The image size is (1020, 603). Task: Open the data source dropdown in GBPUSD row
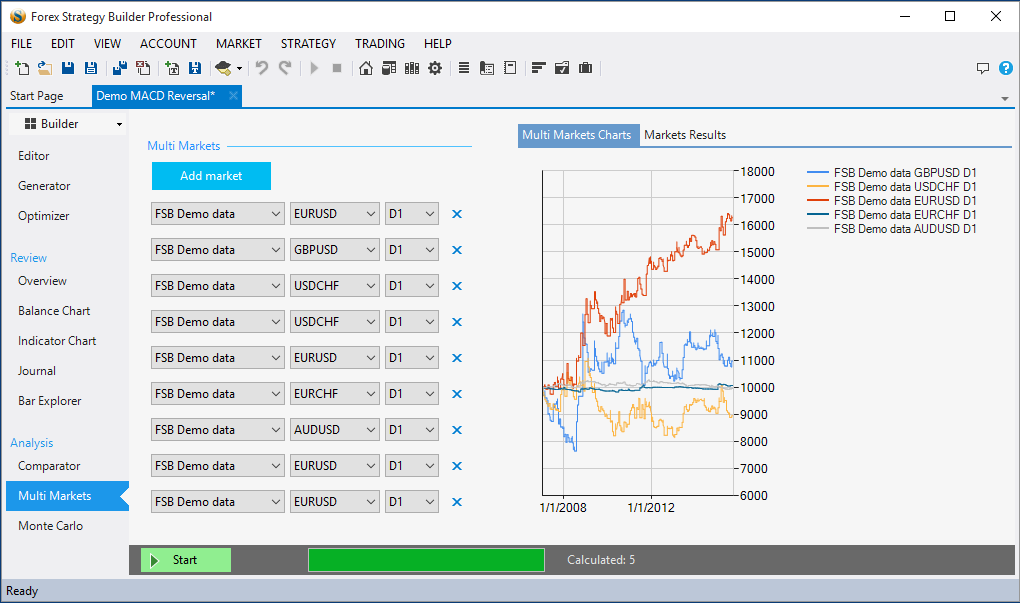218,250
